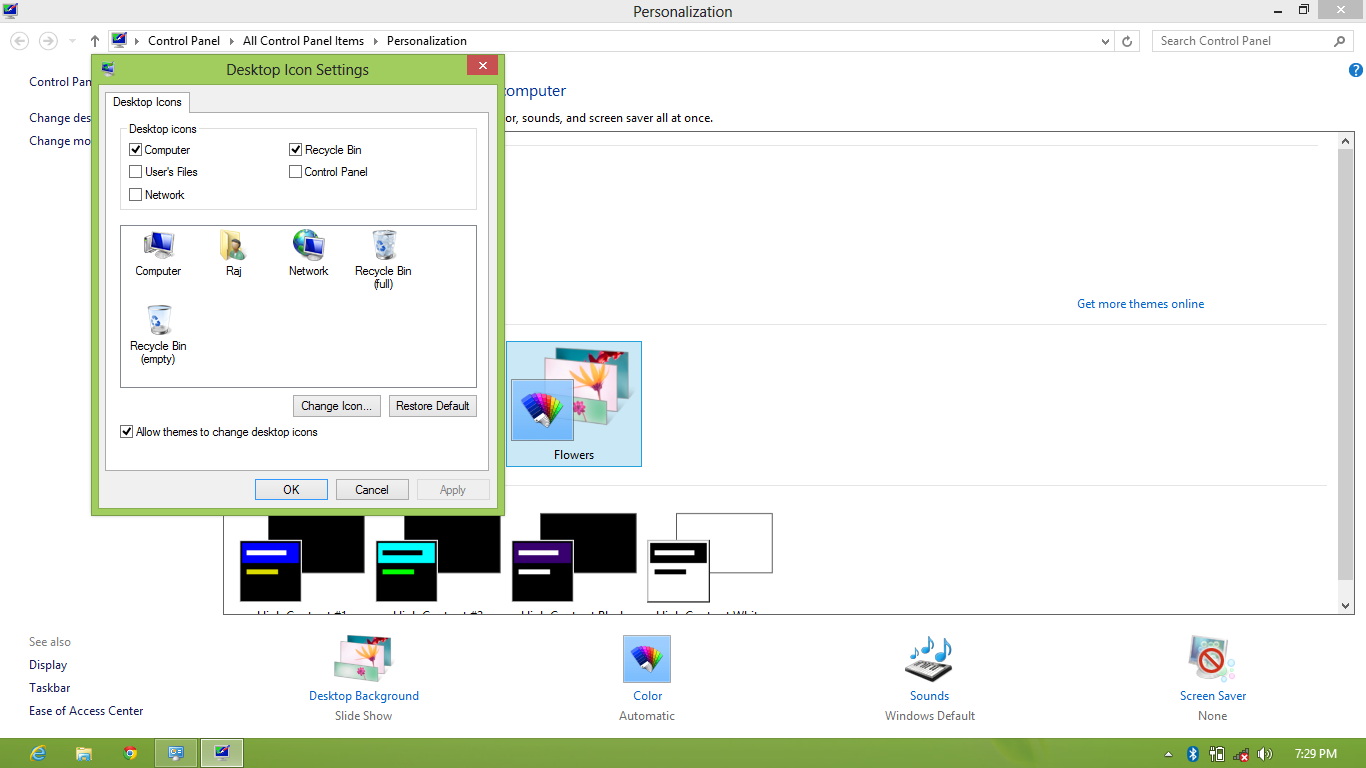The height and width of the screenshot is (768, 1366).
Task: Select the Desktop Icons tab
Action: [x=147, y=102]
